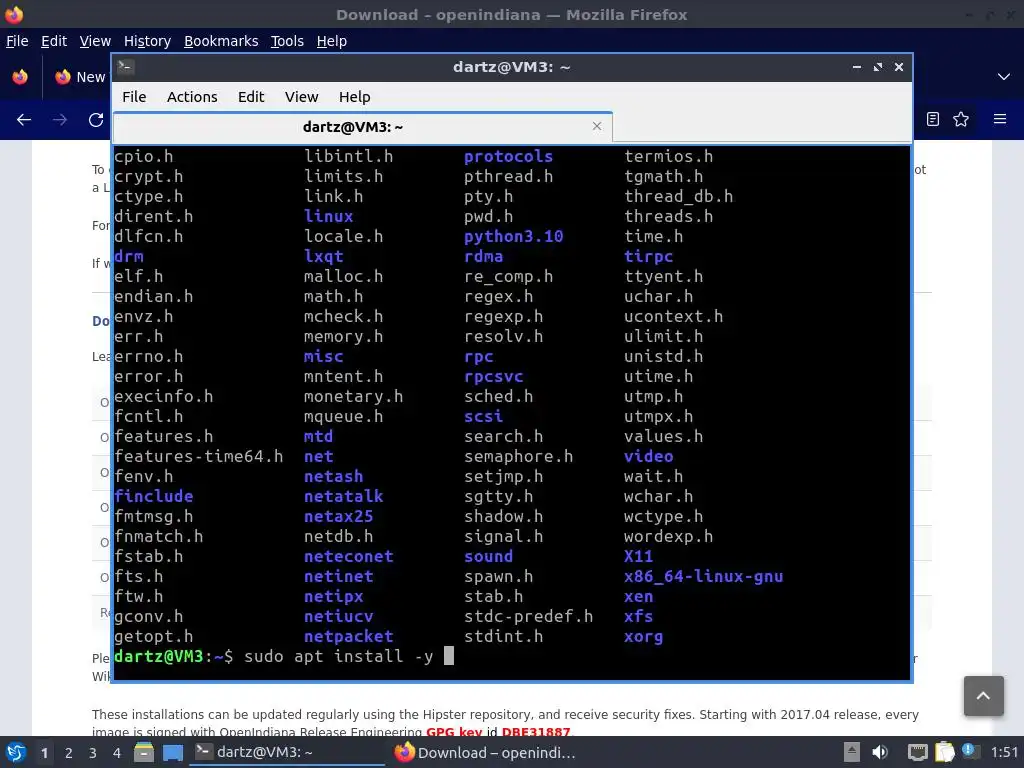Close the dartz@VM3 terminal tab
Image resolution: width=1024 pixels, height=768 pixels.
[596, 126]
